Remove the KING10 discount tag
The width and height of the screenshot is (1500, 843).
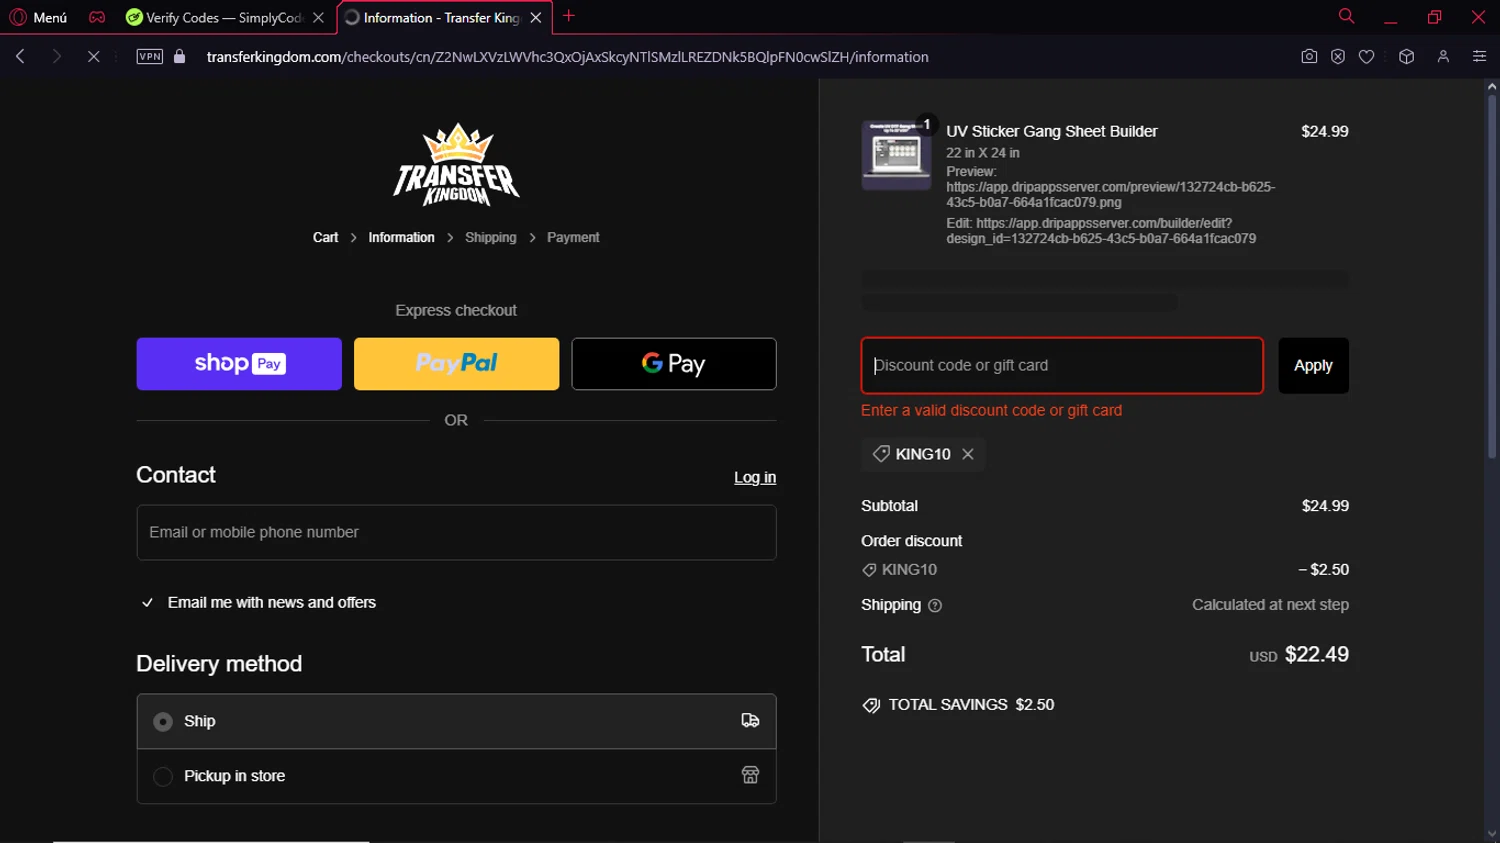pyautogui.click(x=968, y=454)
